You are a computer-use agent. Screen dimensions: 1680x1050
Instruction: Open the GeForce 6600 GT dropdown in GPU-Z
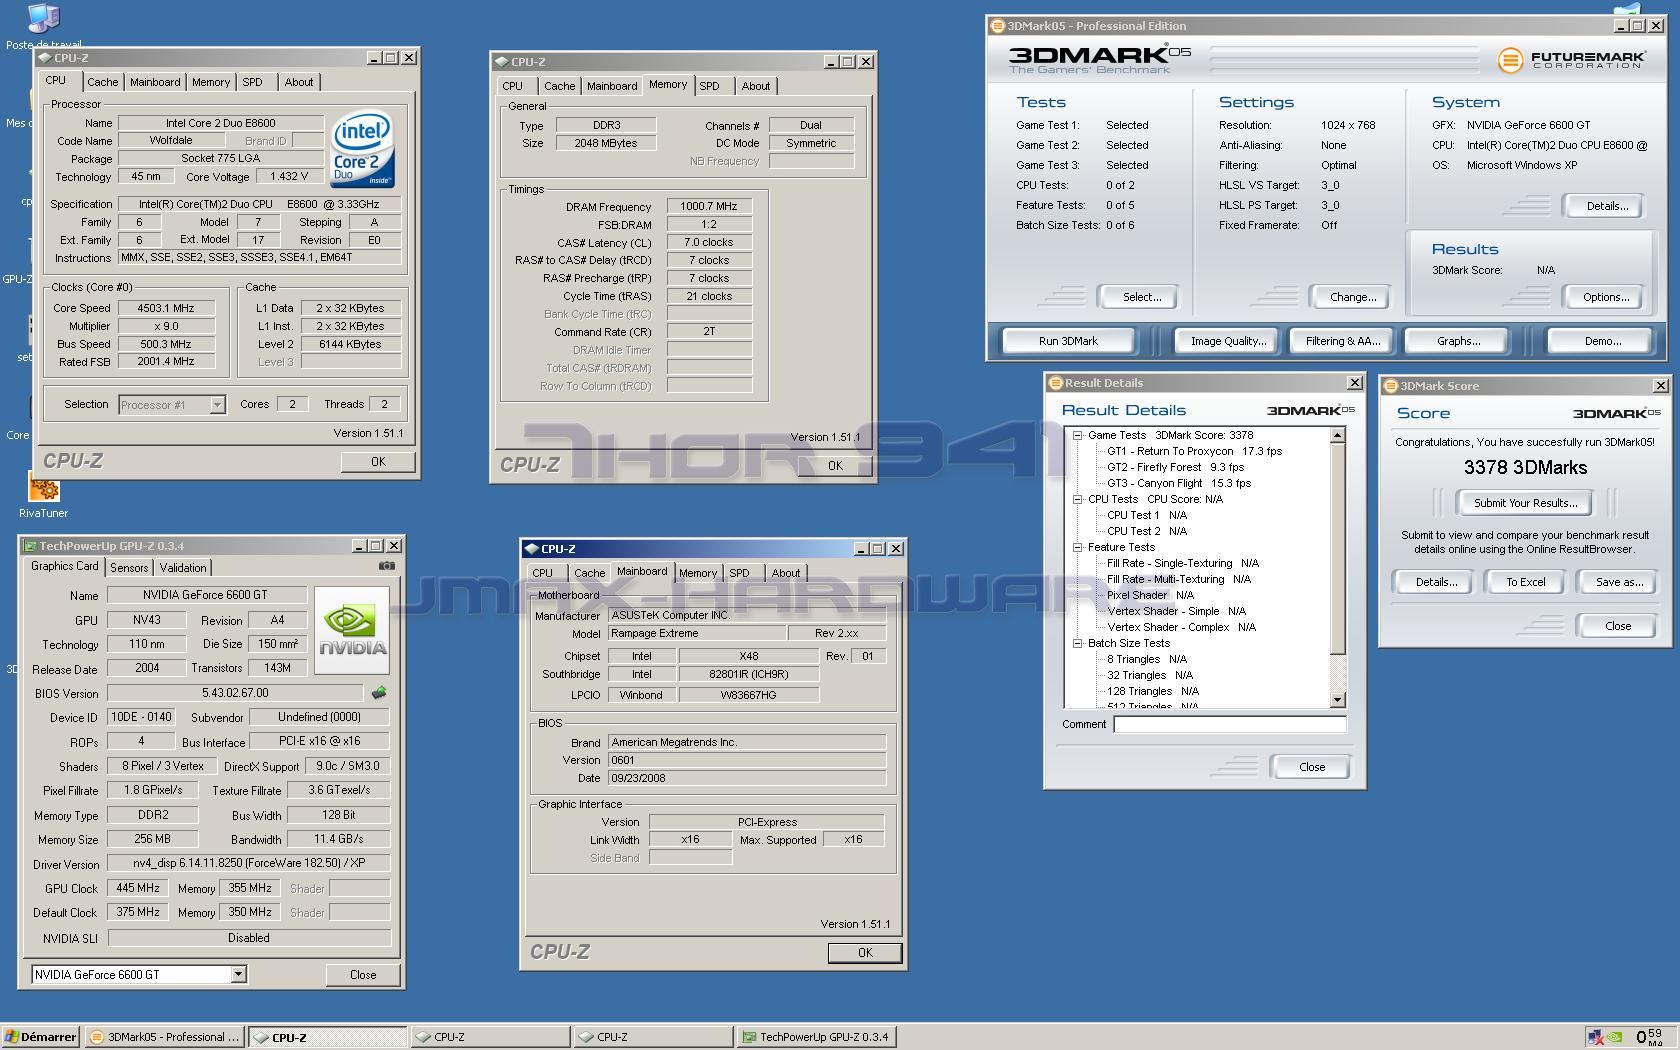(238, 974)
